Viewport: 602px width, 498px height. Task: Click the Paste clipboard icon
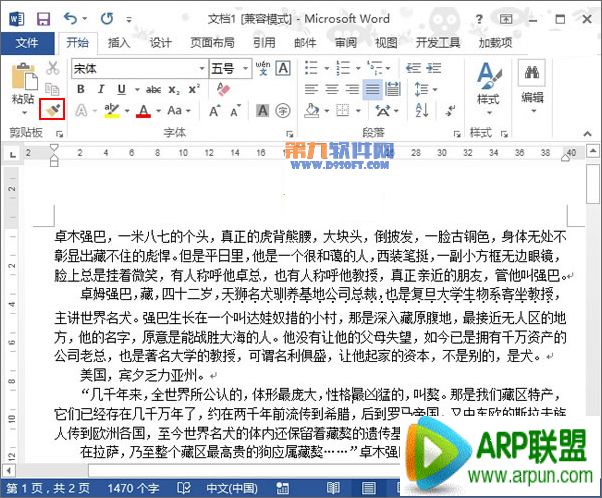[x=24, y=77]
